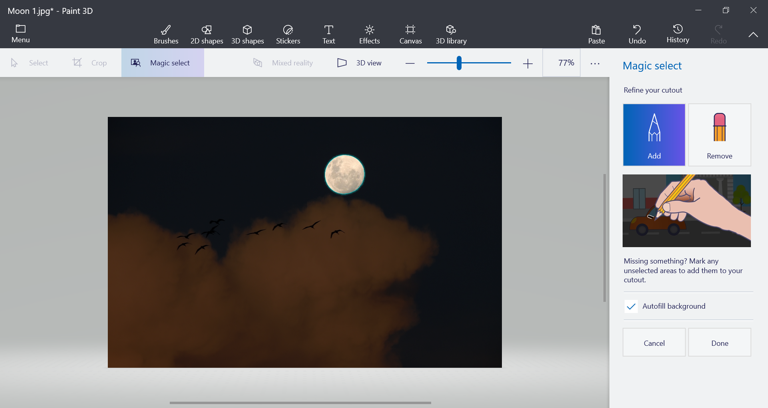The width and height of the screenshot is (768, 408).
Task: Open the Canvas settings
Action: pos(410,34)
